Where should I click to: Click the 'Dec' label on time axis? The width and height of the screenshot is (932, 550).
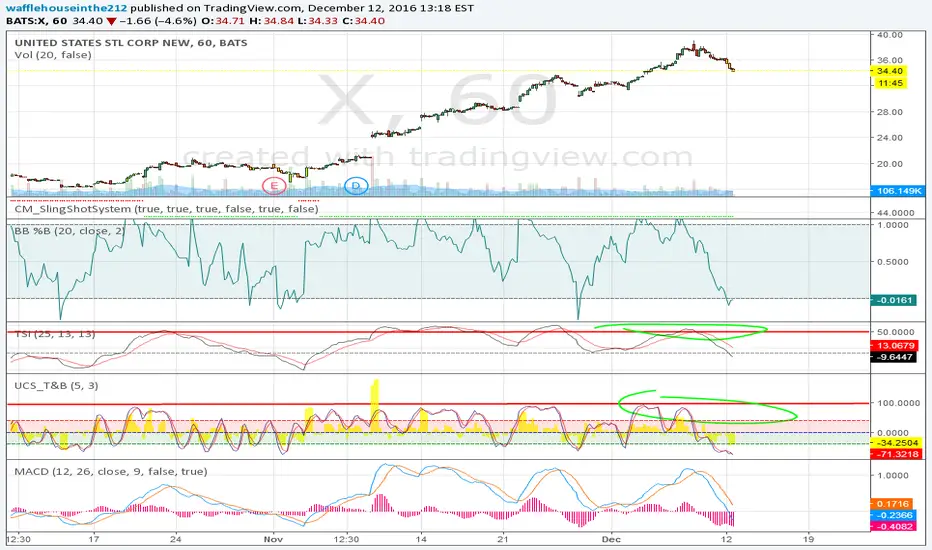tap(611, 539)
